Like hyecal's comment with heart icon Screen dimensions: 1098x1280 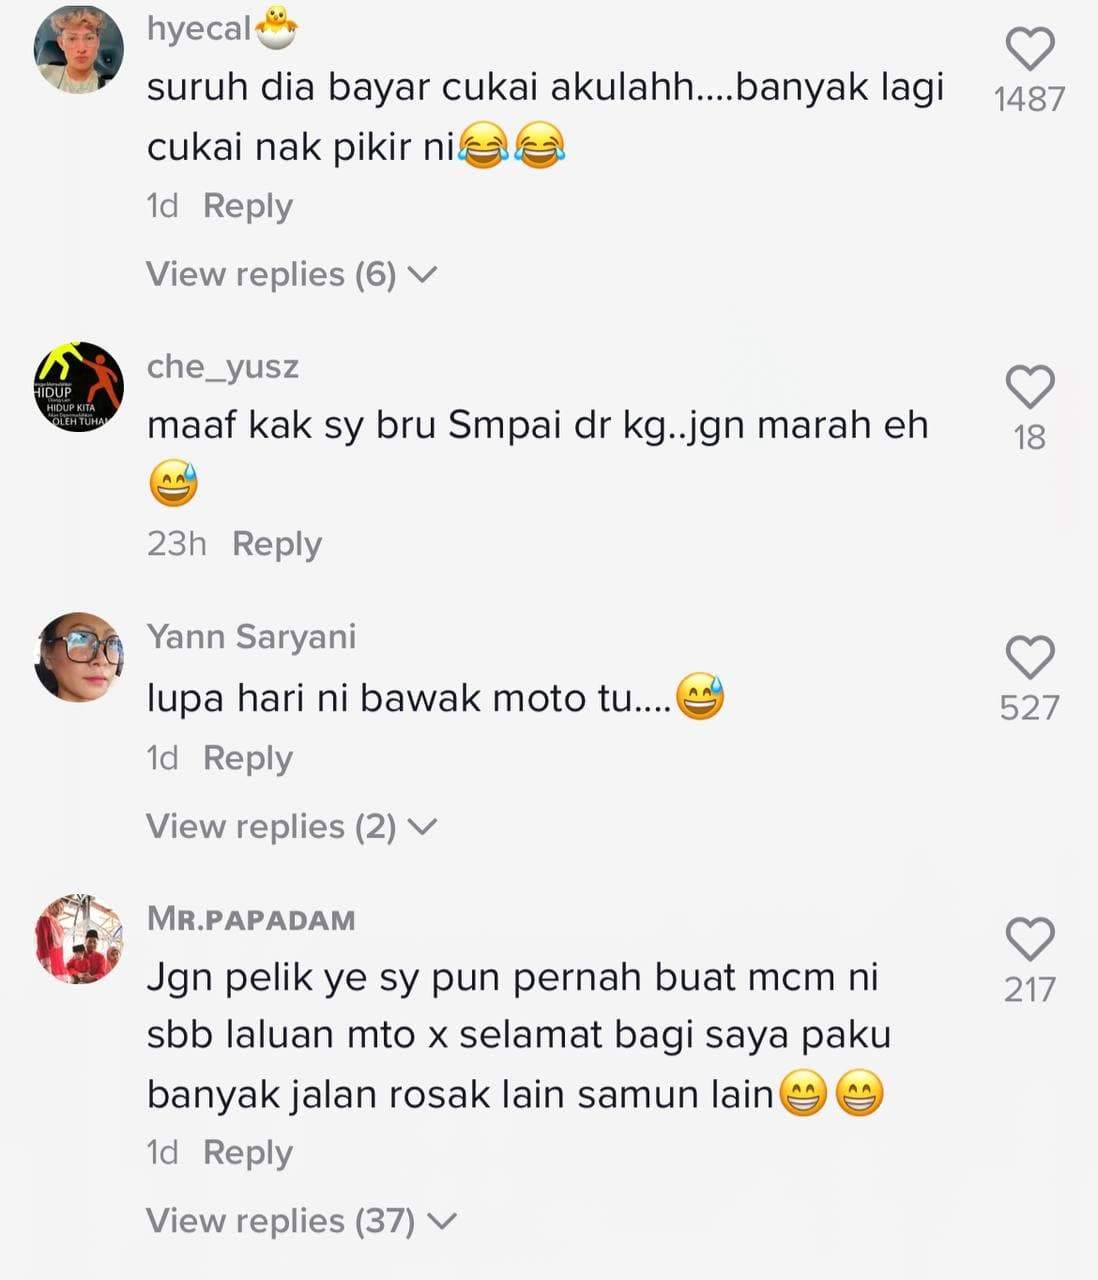tap(1029, 49)
